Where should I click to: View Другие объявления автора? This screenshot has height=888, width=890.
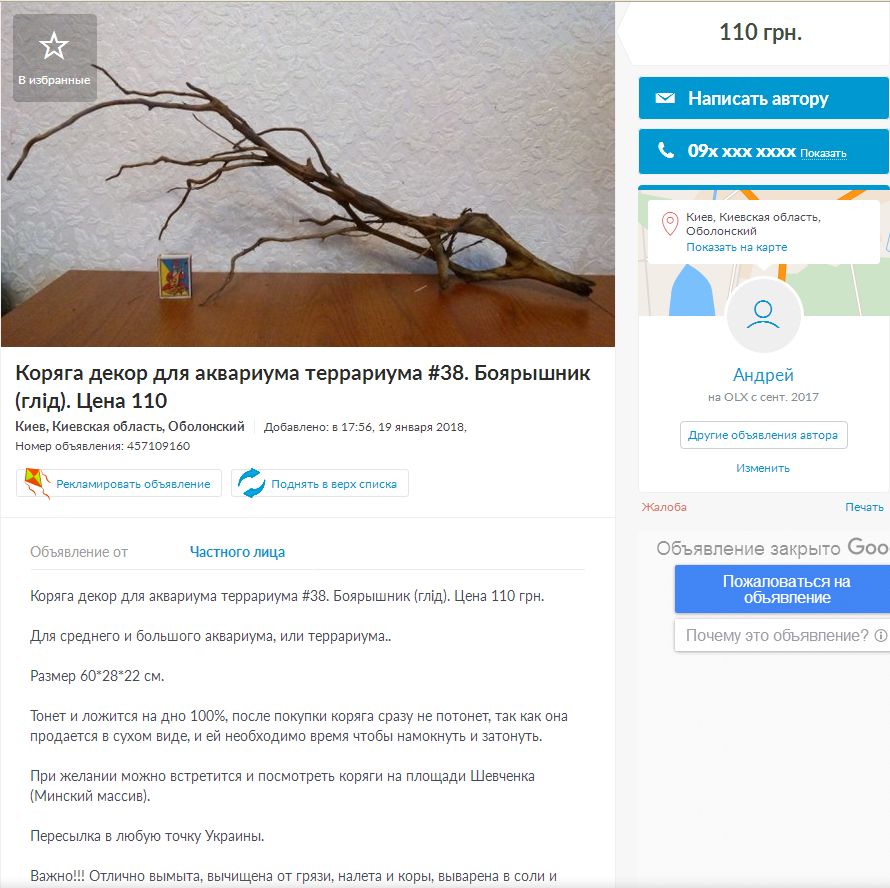tap(763, 435)
